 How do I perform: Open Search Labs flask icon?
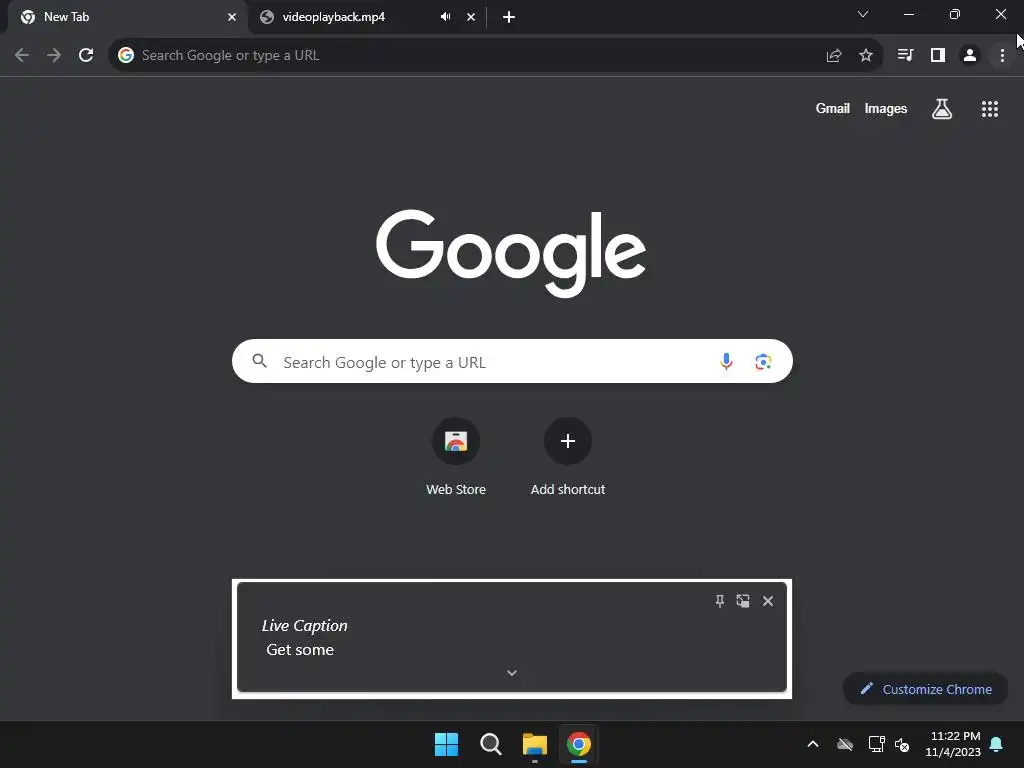pyautogui.click(x=941, y=108)
